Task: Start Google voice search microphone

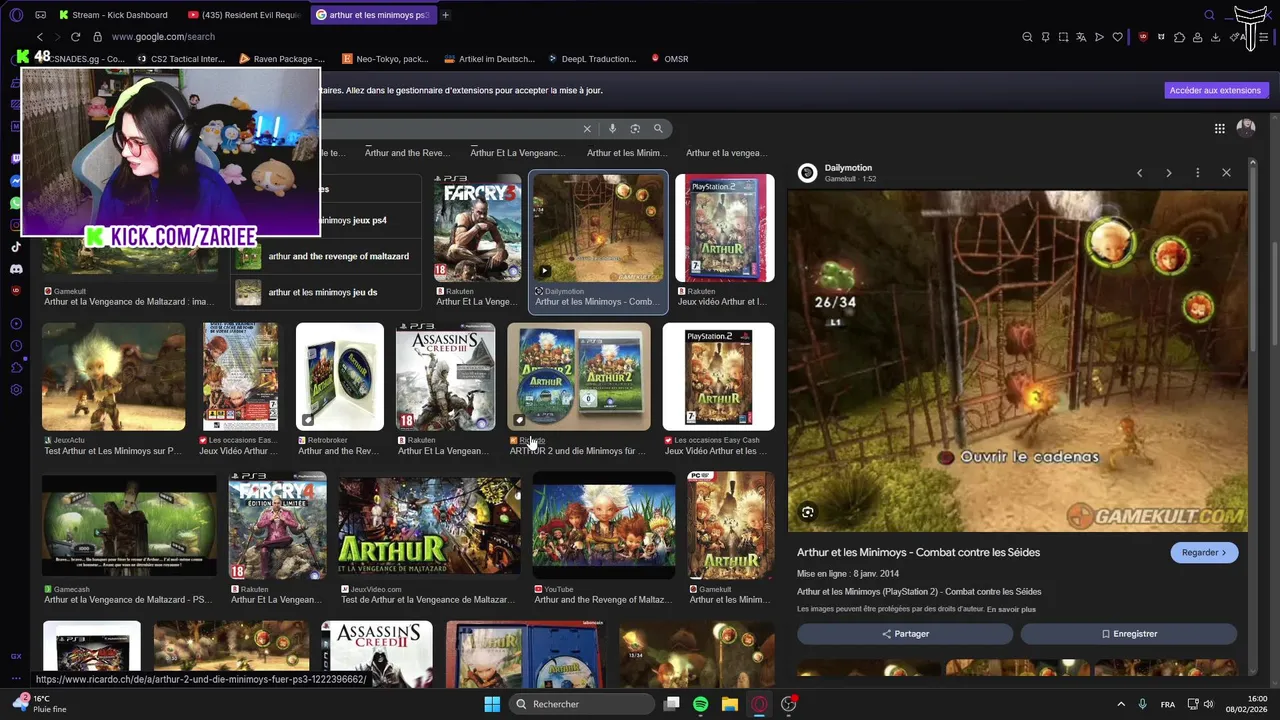Action: (x=612, y=129)
